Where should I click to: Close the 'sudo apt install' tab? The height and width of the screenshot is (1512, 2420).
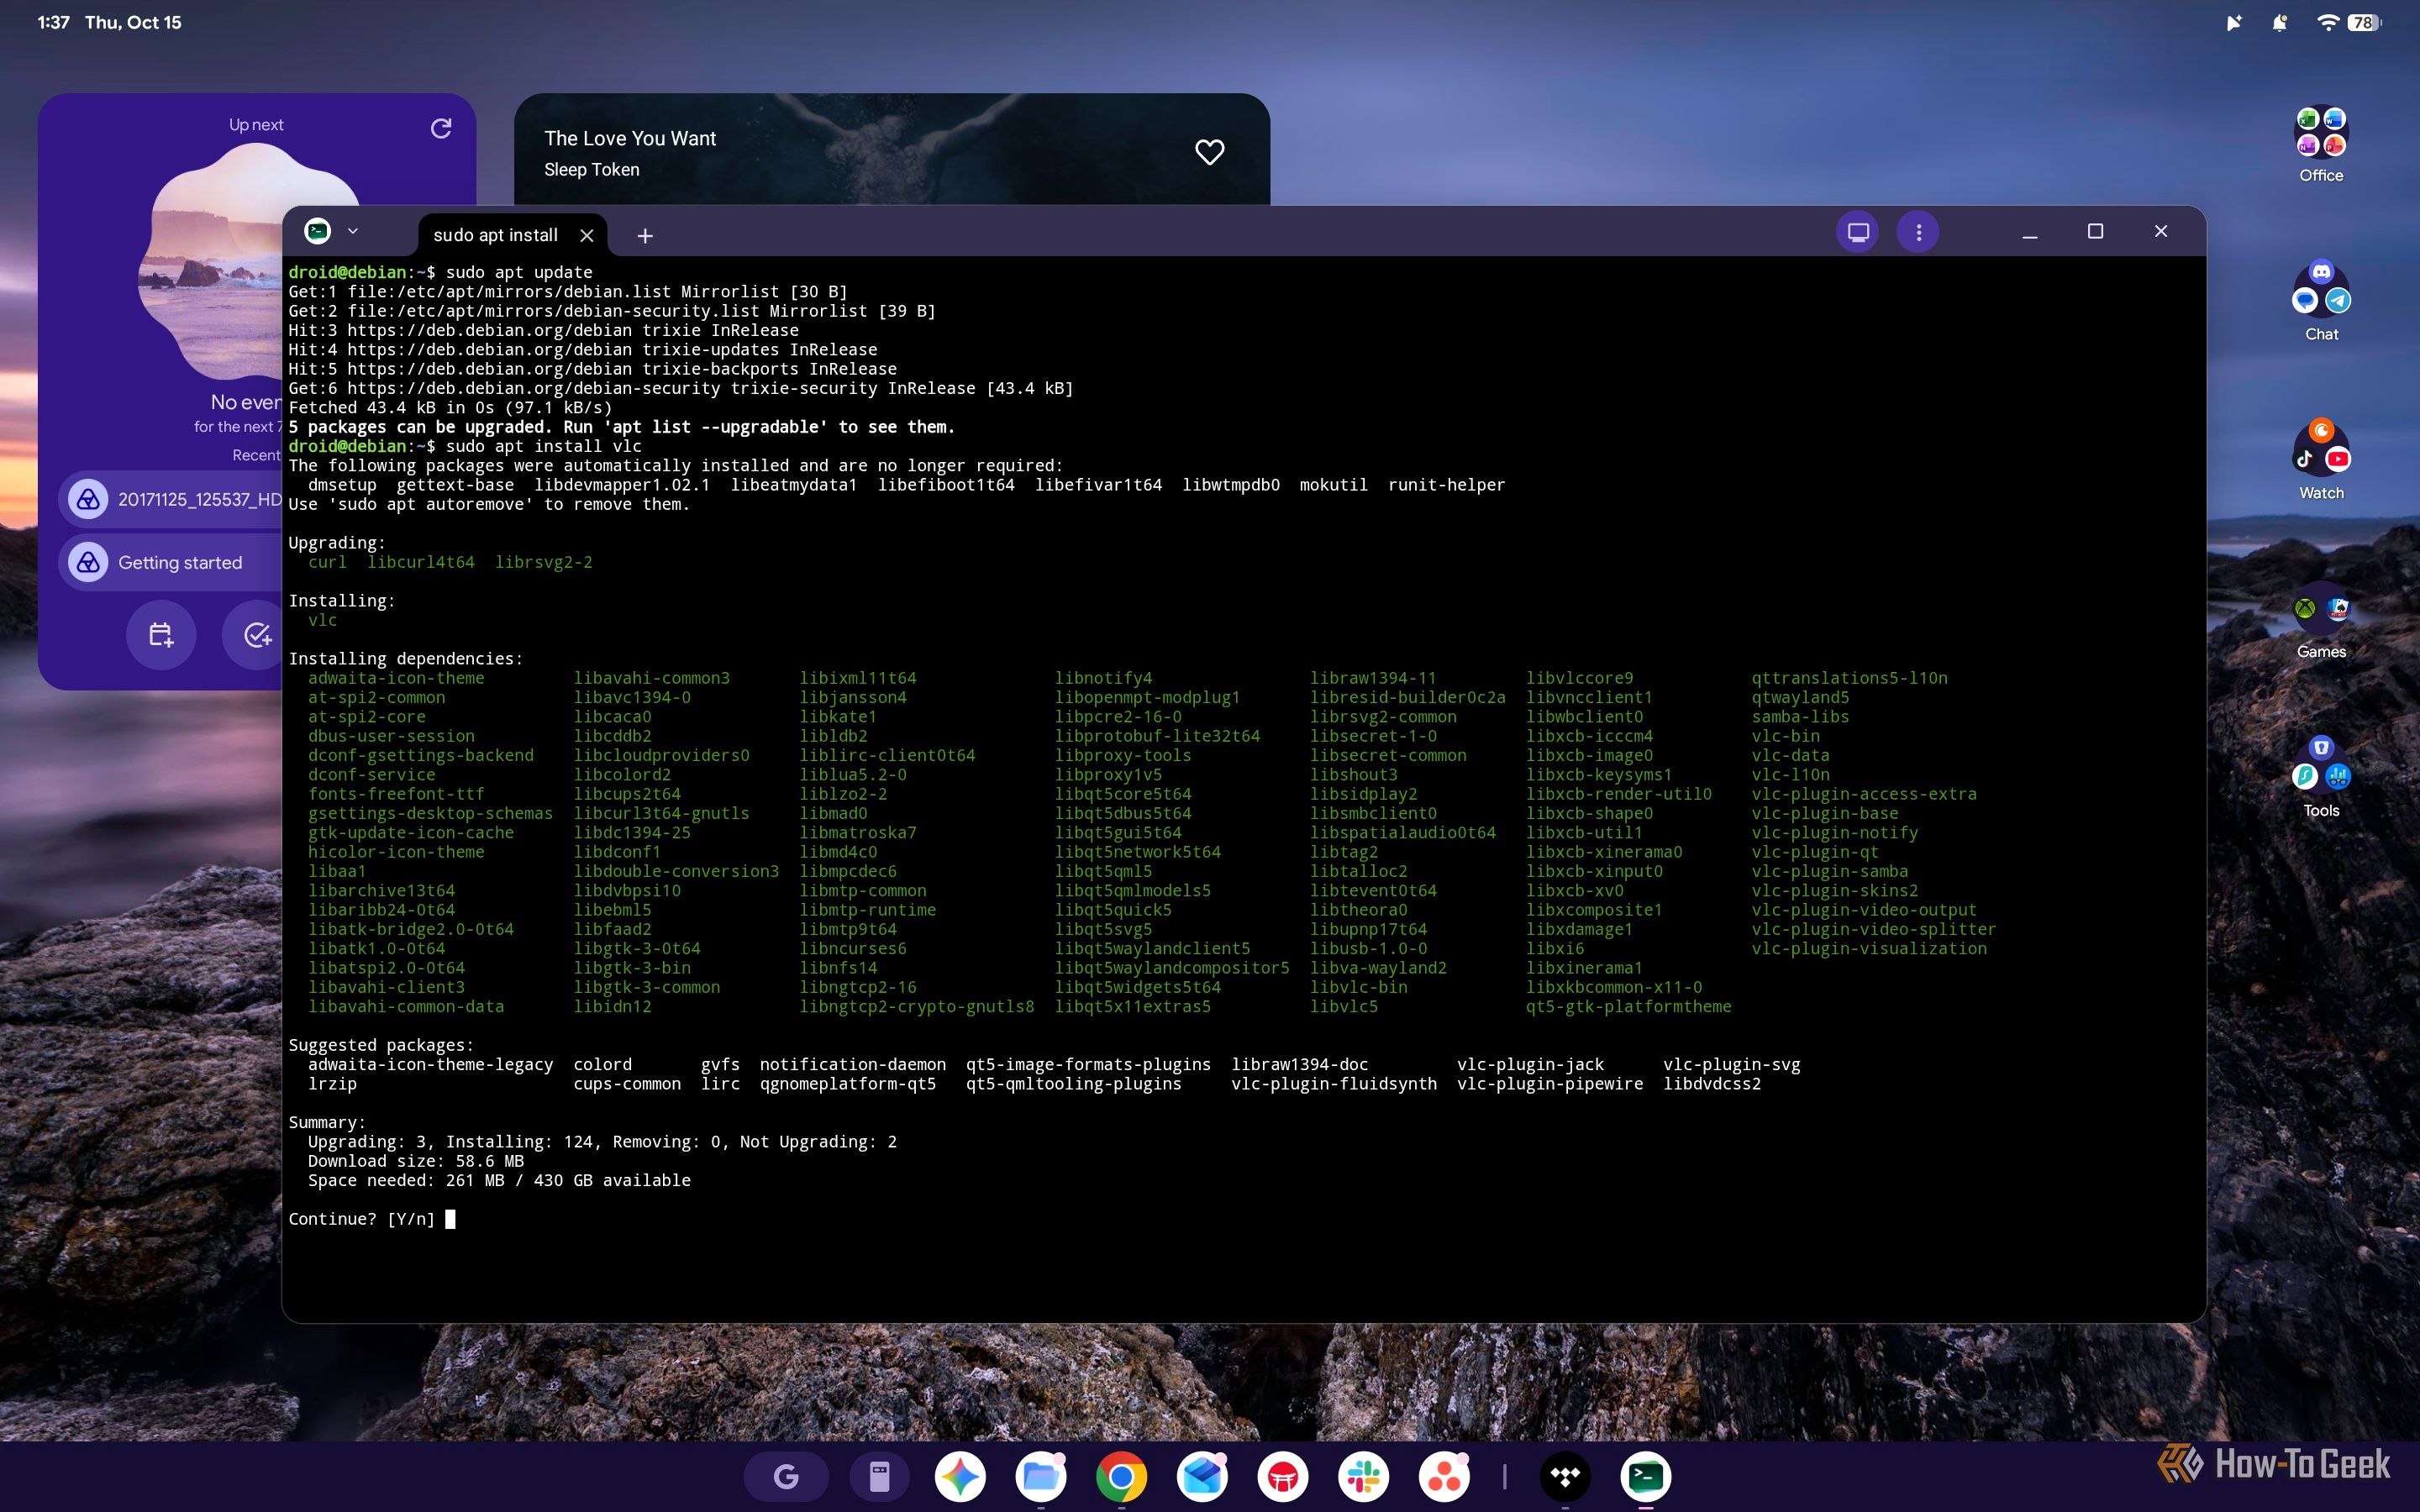(587, 235)
